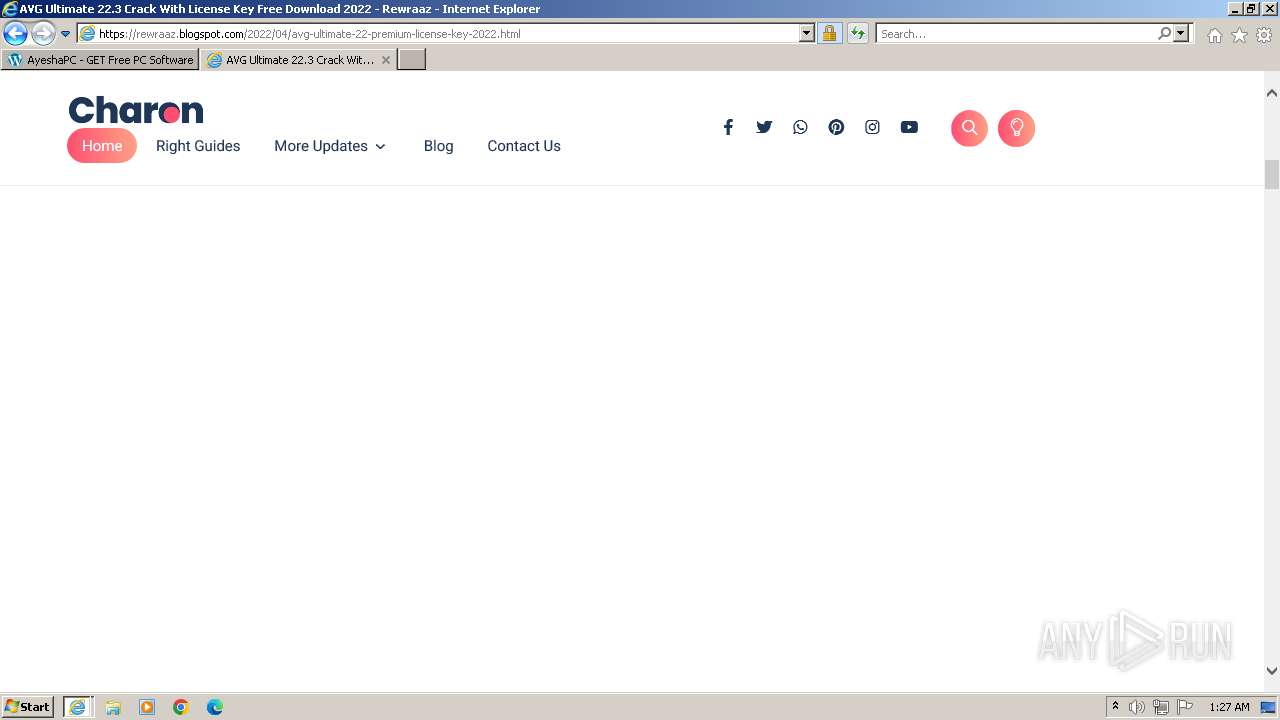
Task: Toggle dark mode with the lightbulb button
Action: click(x=1016, y=128)
